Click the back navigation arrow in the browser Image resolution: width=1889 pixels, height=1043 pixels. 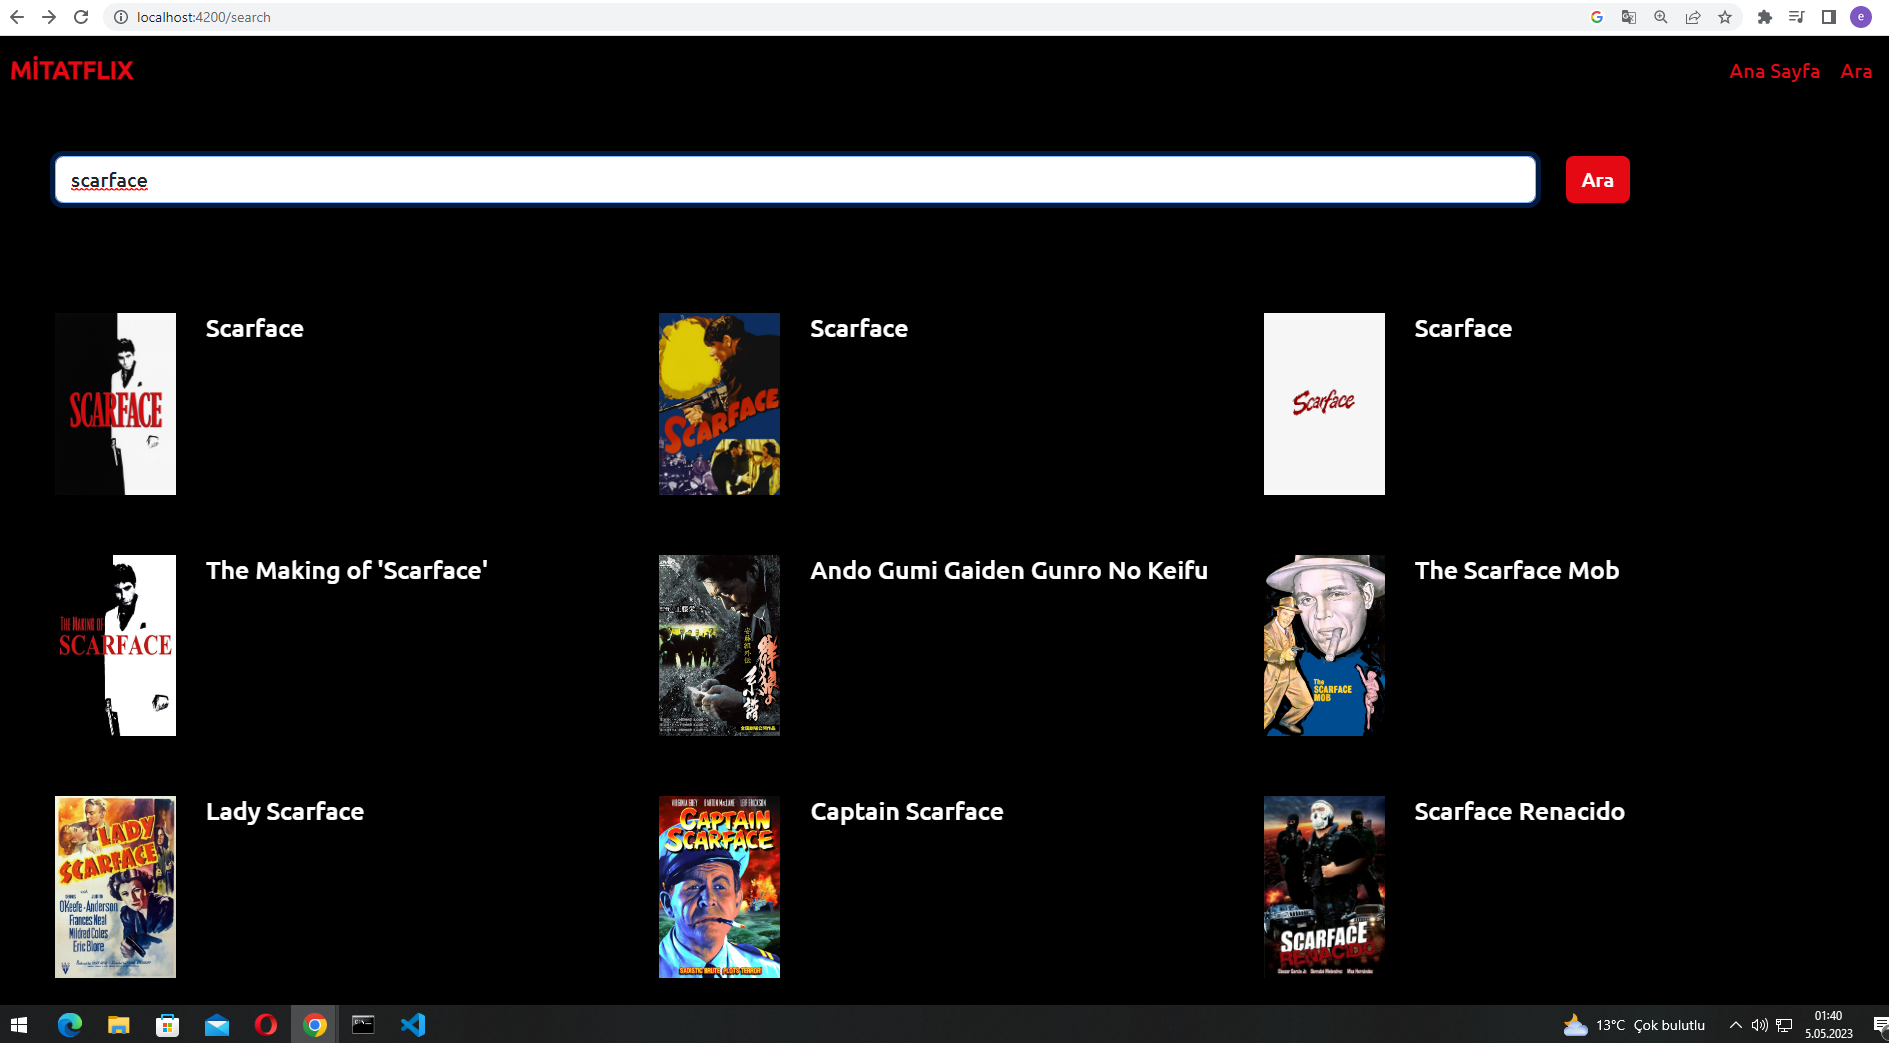click(x=17, y=17)
